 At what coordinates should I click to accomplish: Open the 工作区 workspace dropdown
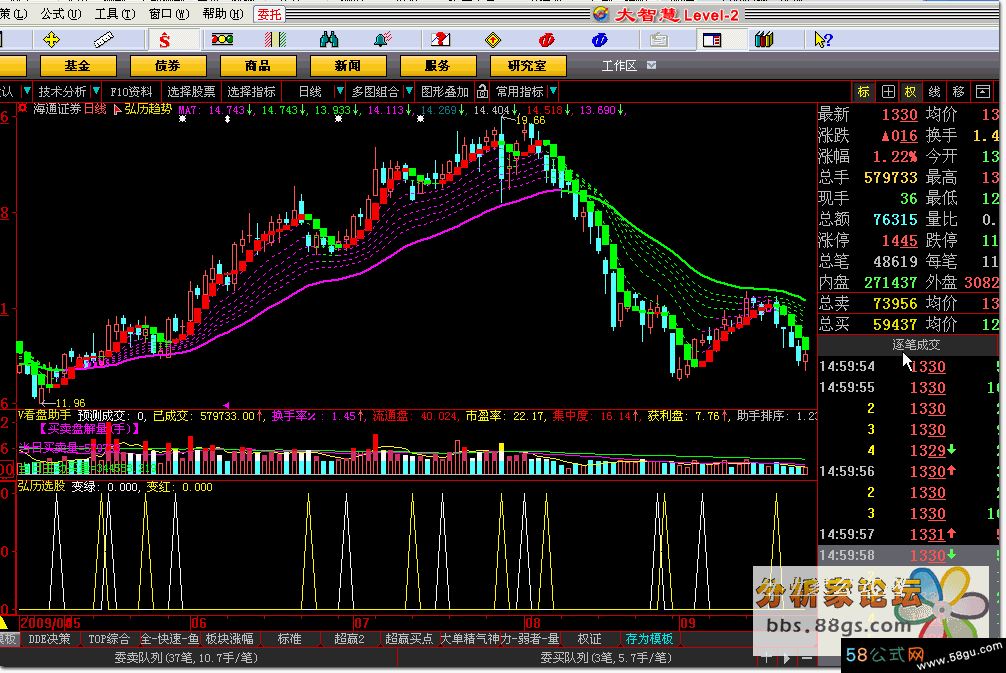pos(651,66)
